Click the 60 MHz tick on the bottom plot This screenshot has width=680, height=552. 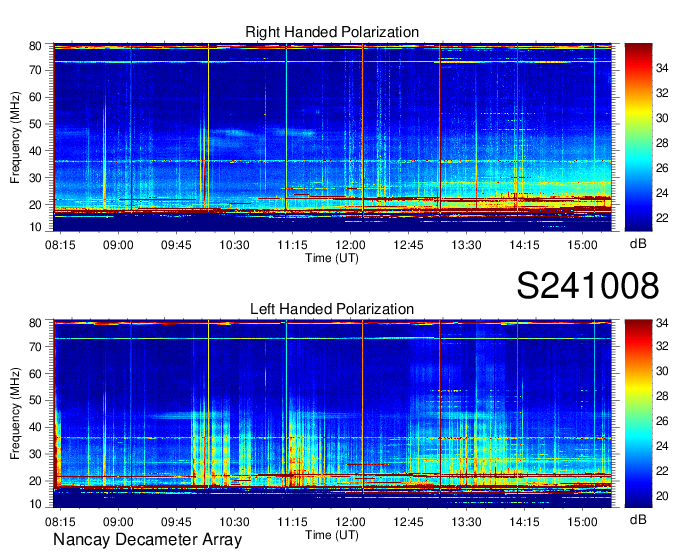35,374
